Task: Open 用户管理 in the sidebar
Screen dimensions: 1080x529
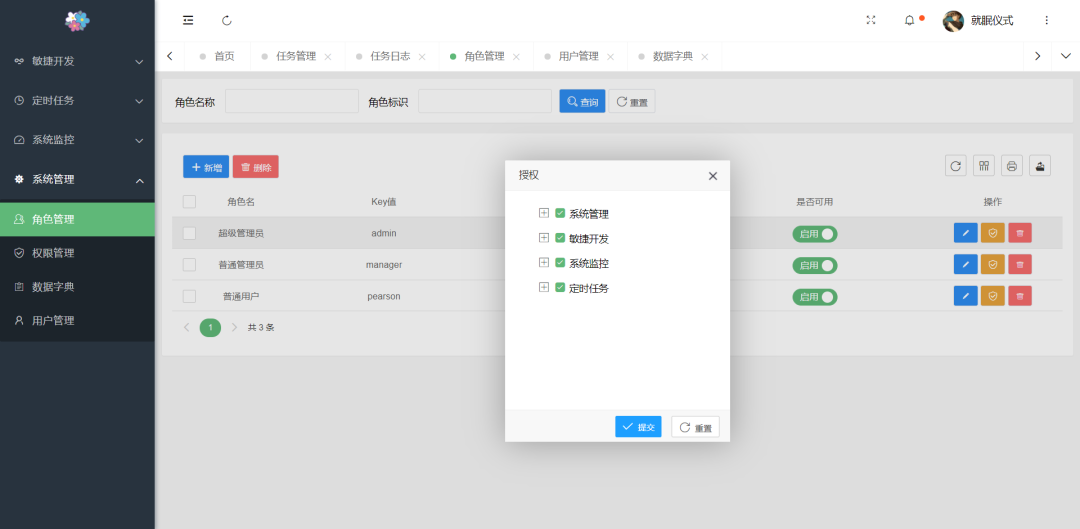Action: tap(77, 320)
